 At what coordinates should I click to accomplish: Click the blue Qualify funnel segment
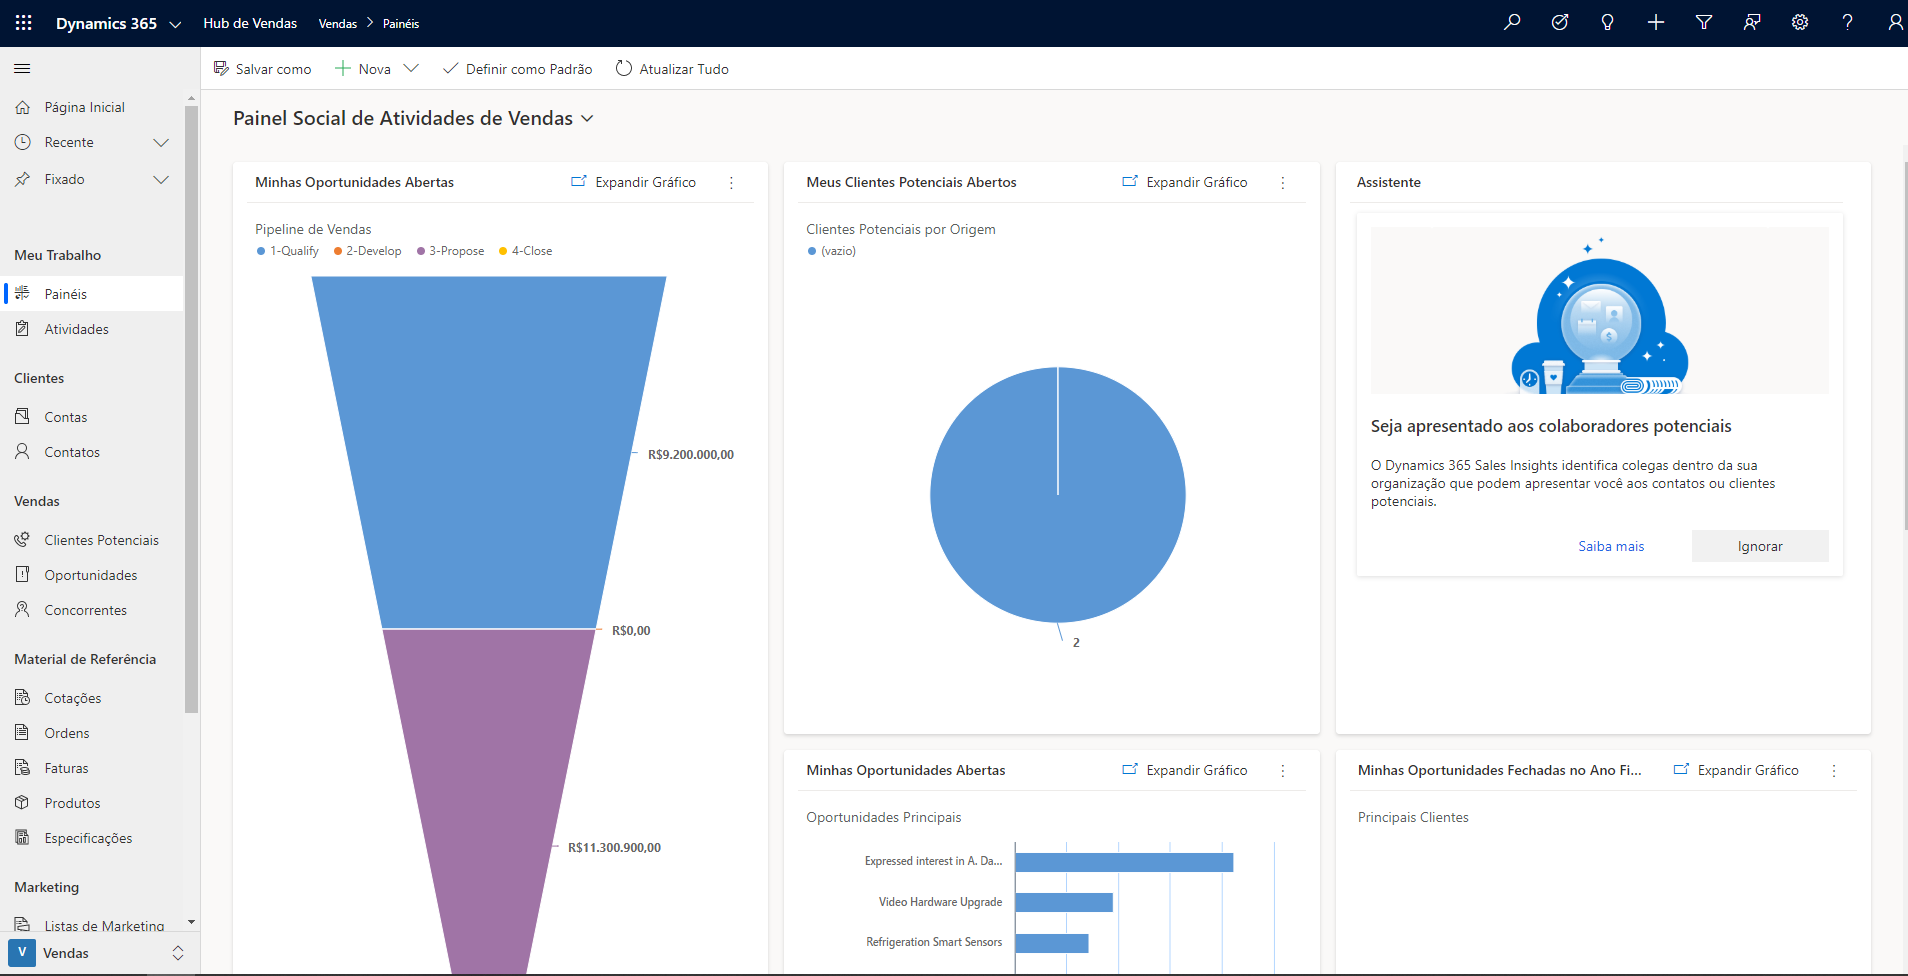489,450
